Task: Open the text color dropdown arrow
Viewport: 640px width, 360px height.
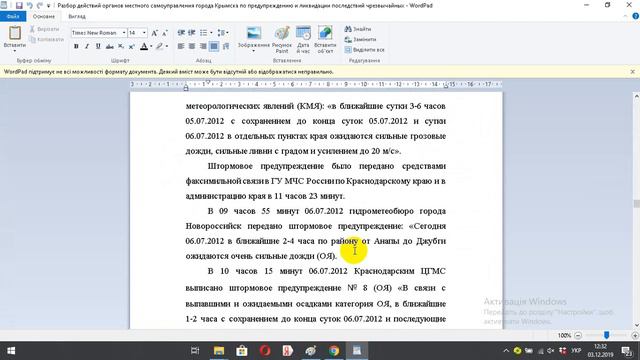Action: pyautogui.click(x=151, y=47)
